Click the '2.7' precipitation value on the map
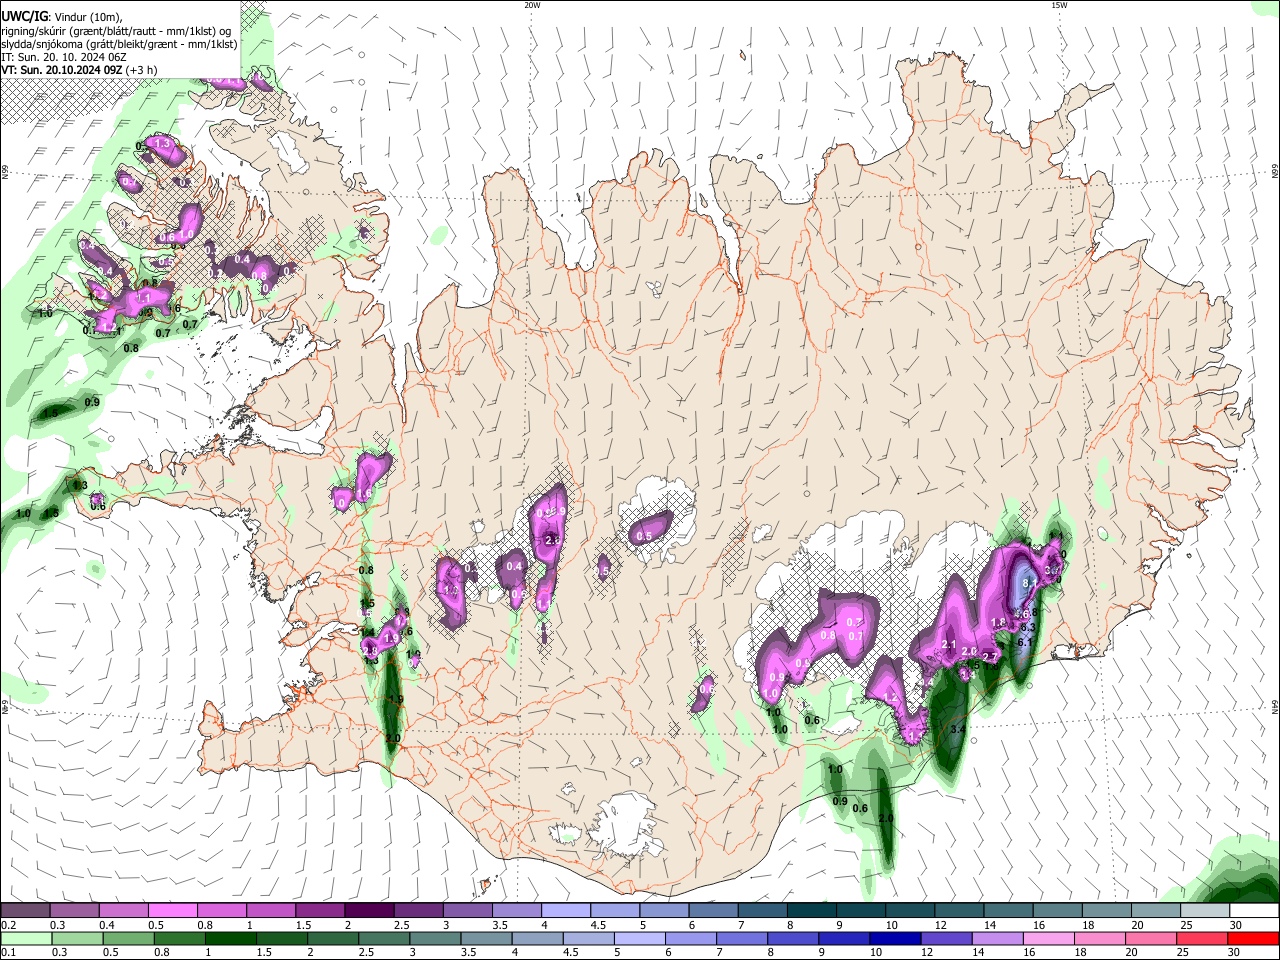The width and height of the screenshot is (1280, 960). pos(990,656)
